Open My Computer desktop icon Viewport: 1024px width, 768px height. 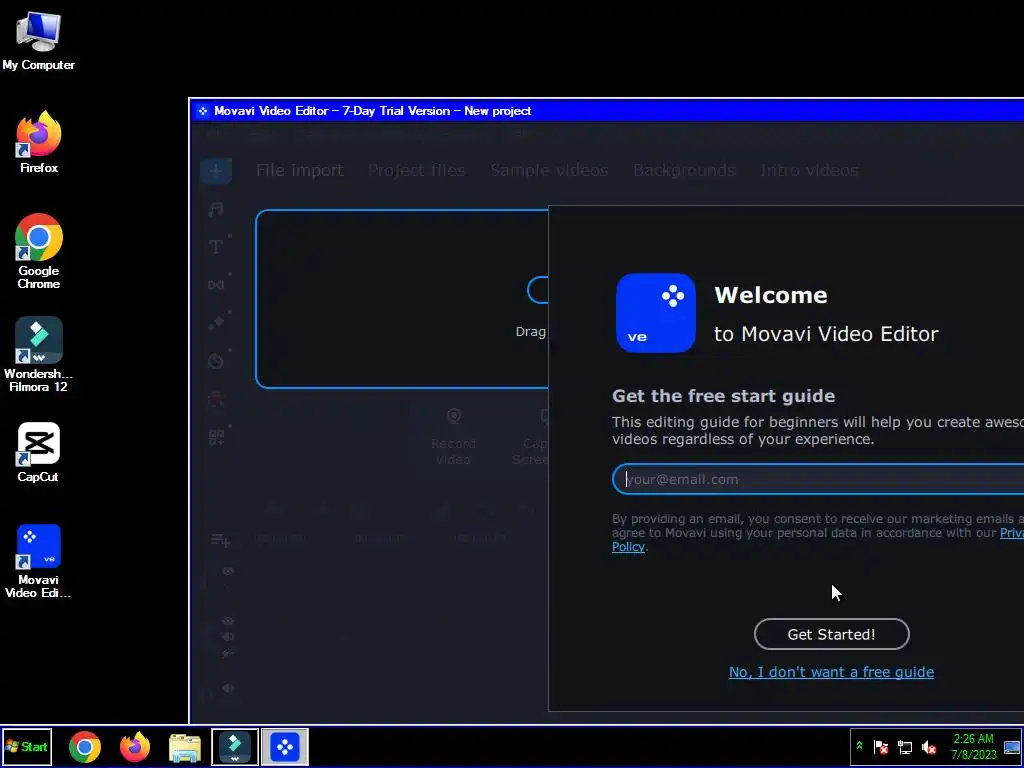tap(39, 40)
